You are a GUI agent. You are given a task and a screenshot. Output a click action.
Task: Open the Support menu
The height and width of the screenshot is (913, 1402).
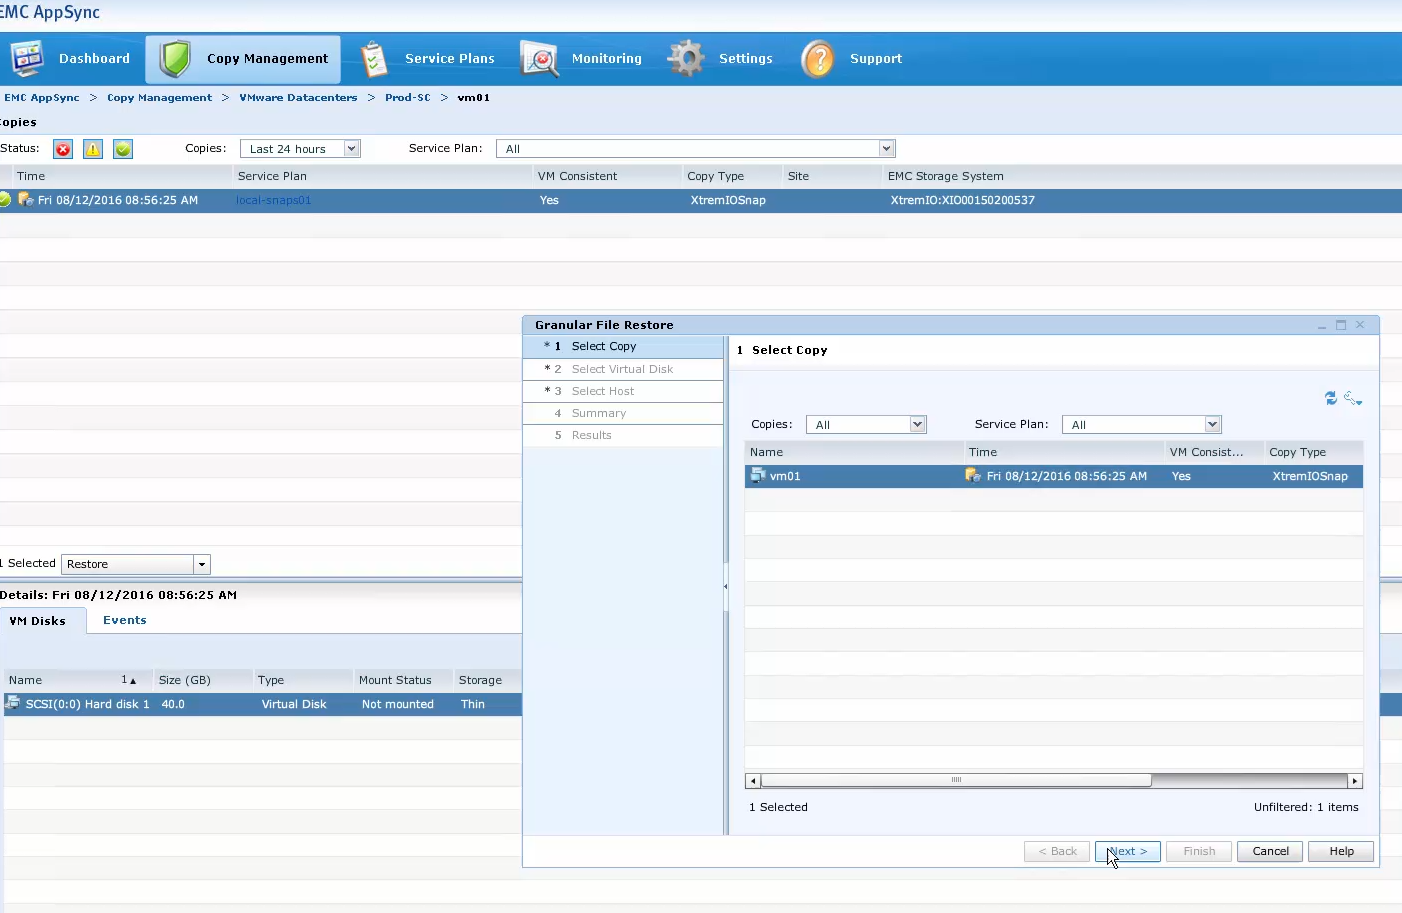pos(876,59)
